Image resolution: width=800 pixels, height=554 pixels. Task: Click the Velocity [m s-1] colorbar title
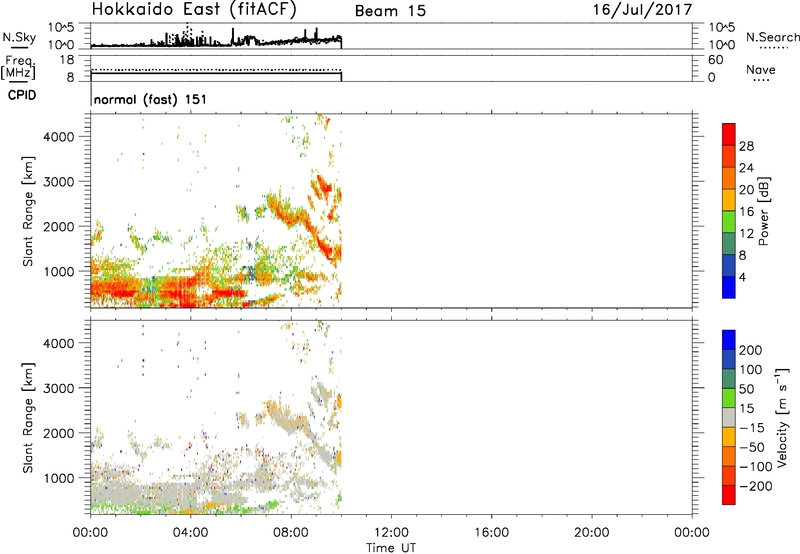pyautogui.click(x=782, y=417)
